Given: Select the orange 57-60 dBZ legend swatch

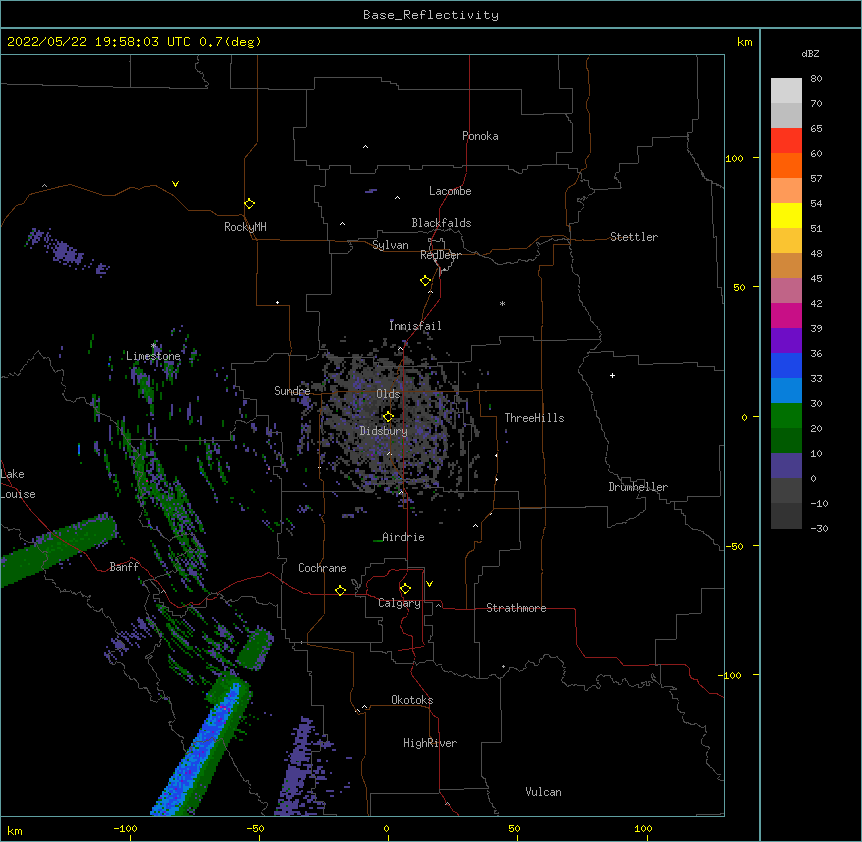Looking at the screenshot, I should [x=786, y=165].
